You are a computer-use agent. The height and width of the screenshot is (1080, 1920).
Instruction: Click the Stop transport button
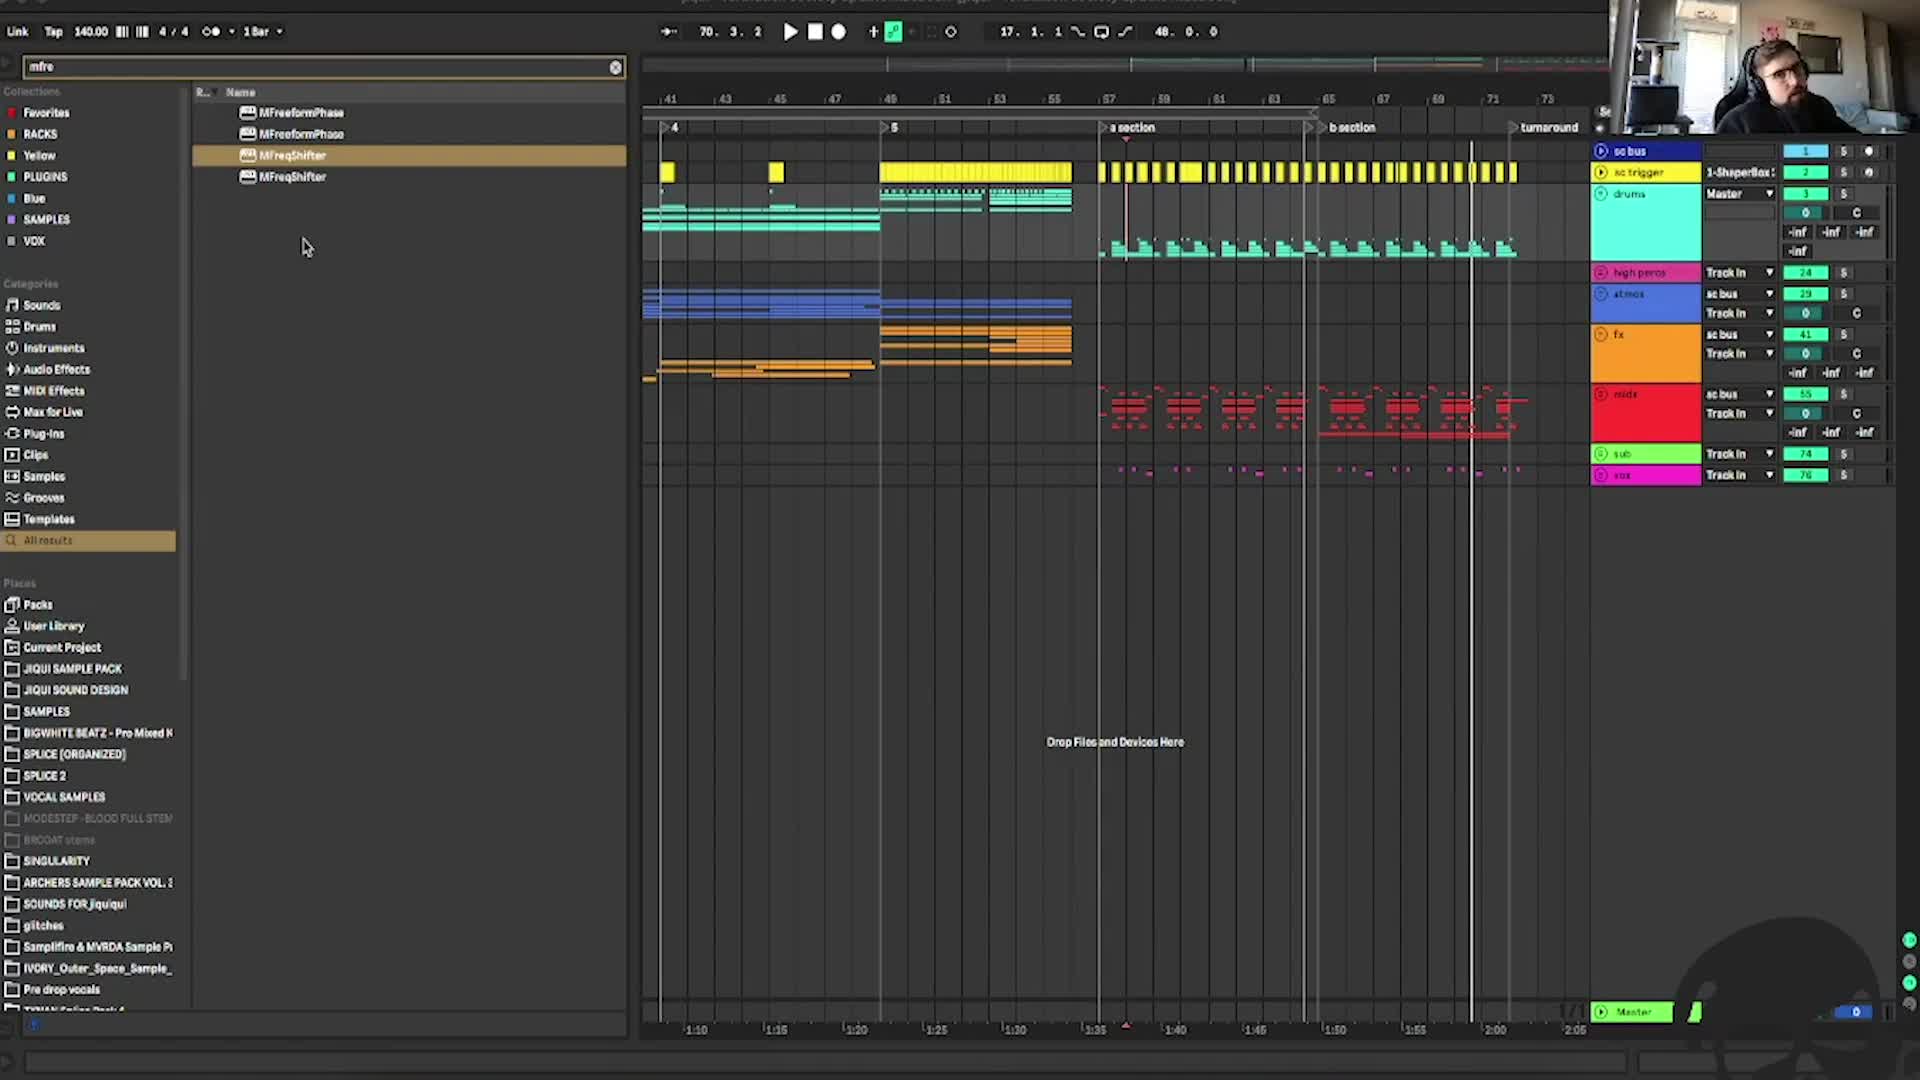[x=815, y=32]
